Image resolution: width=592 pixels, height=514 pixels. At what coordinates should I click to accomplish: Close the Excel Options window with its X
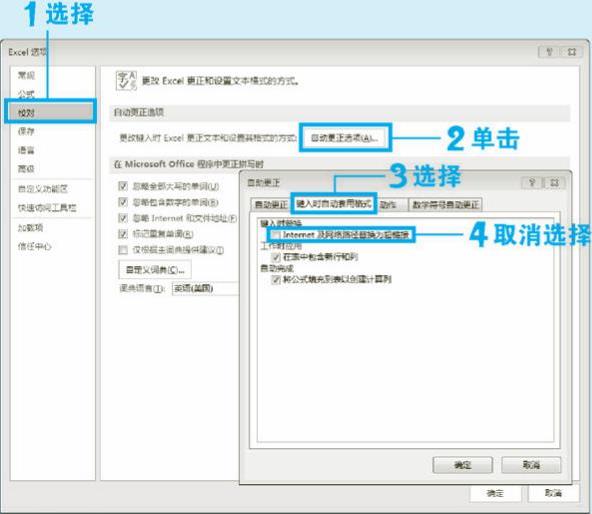tap(572, 52)
